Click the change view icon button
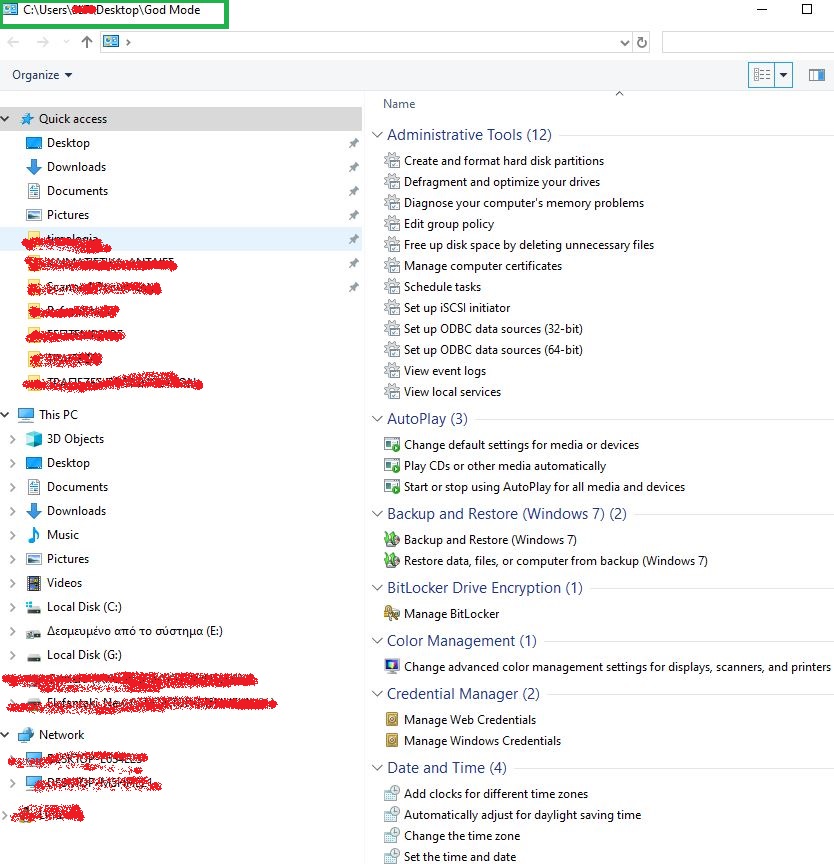This screenshot has width=834, height=864. pos(762,74)
